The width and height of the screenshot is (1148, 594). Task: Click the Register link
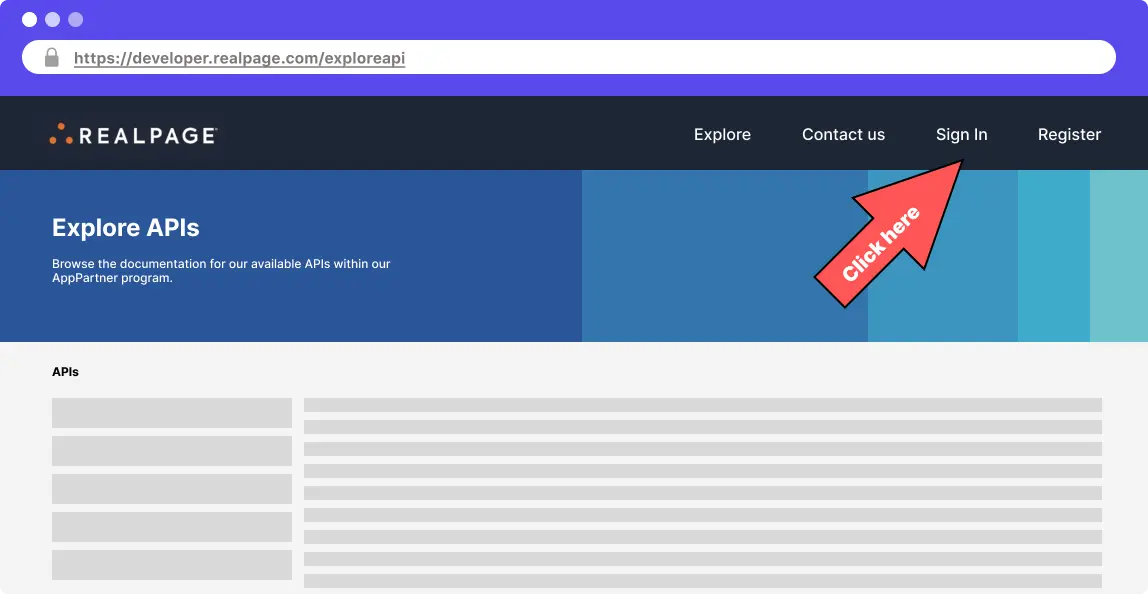1069,135
